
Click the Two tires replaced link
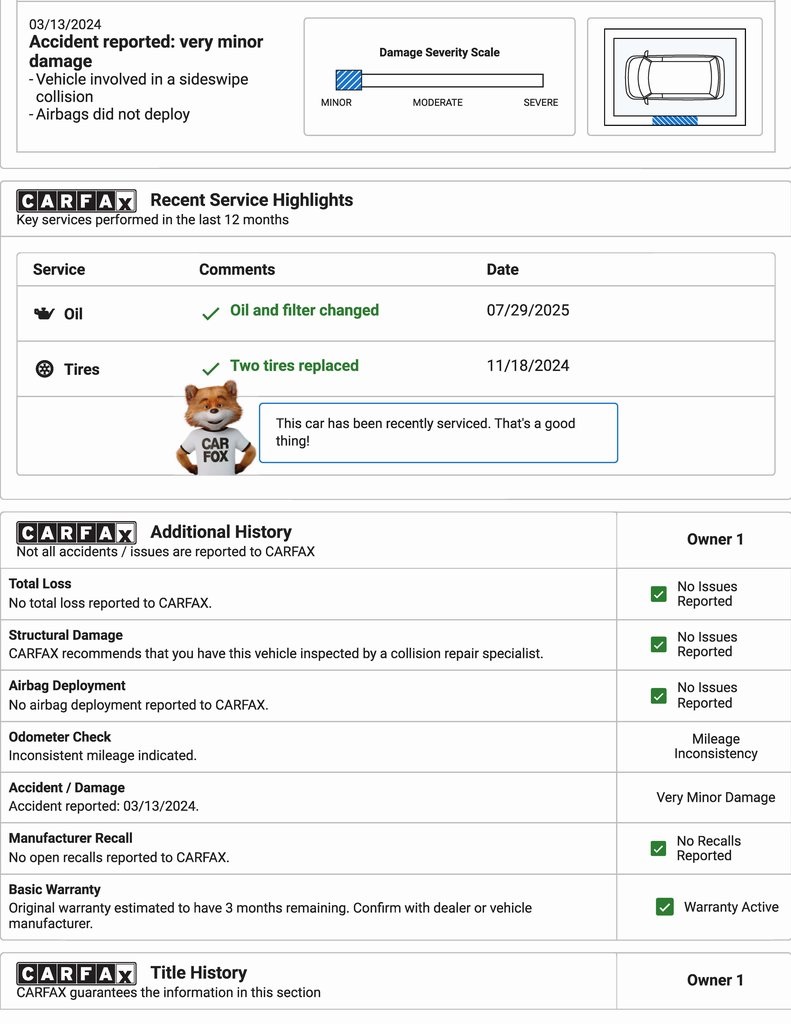(294, 366)
